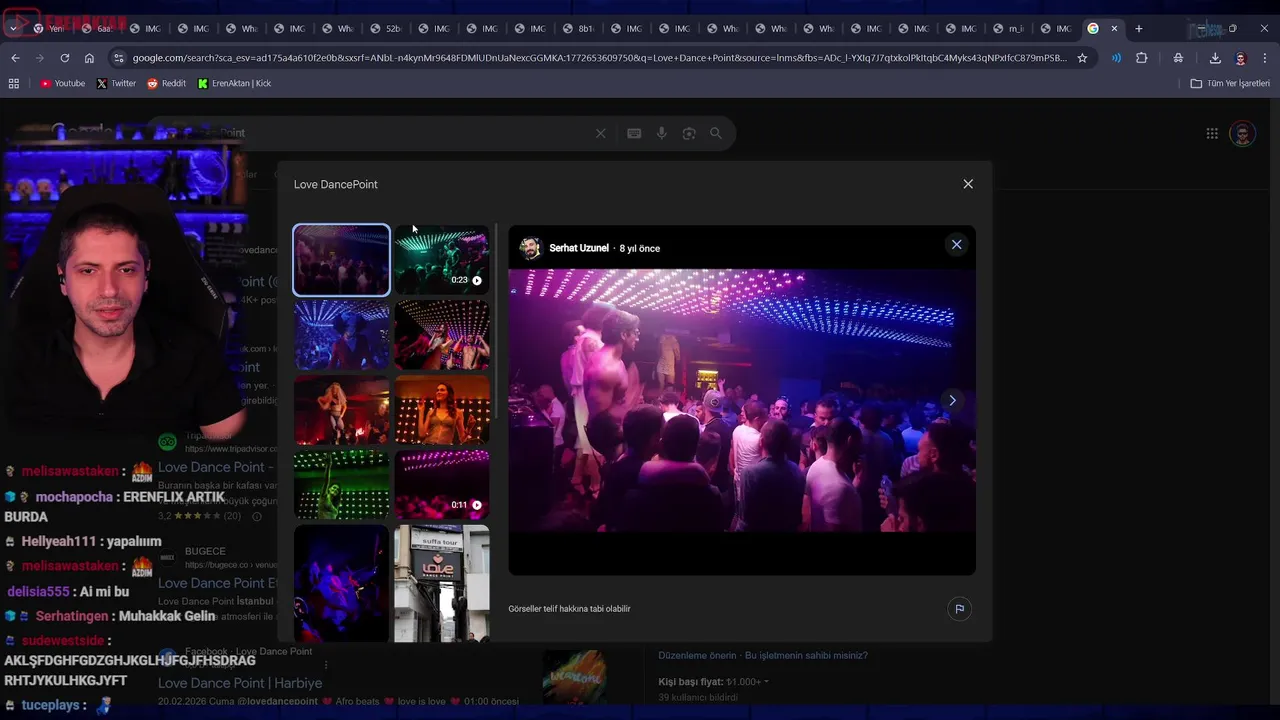The image size is (1280, 720).
Task: Report the photo with the flag icon
Action: [x=959, y=608]
